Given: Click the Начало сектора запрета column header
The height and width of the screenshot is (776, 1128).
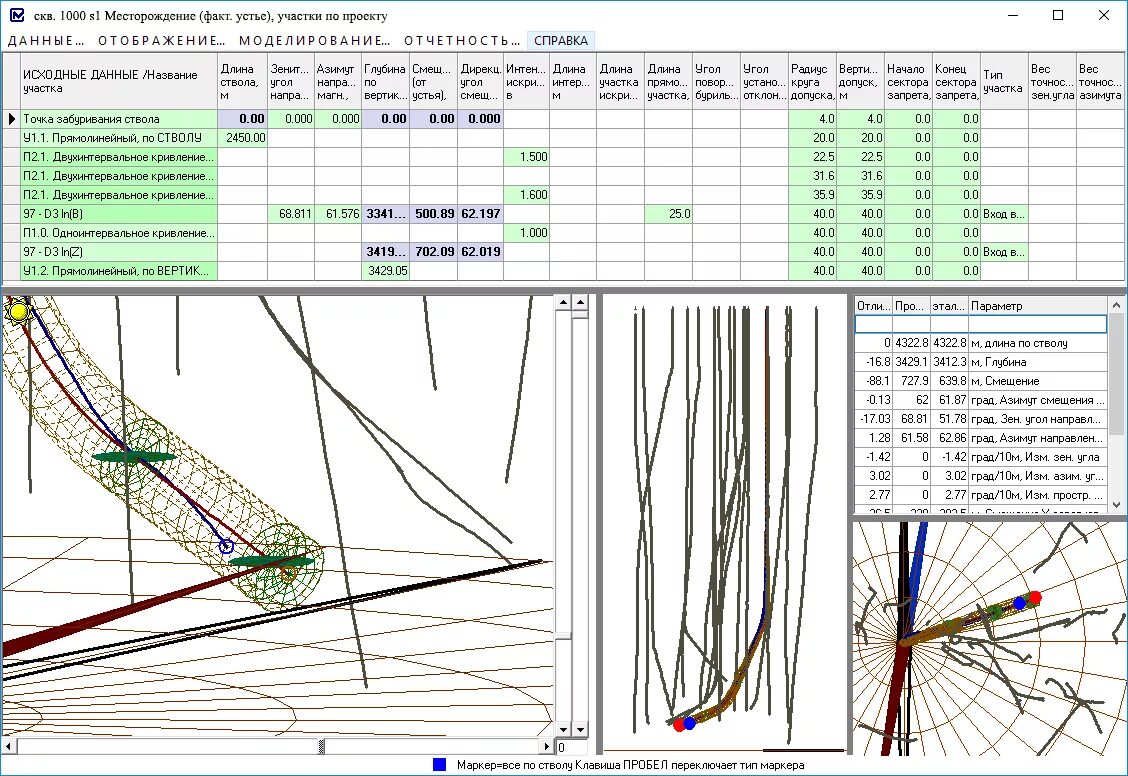Looking at the screenshot, I should coord(909,81).
